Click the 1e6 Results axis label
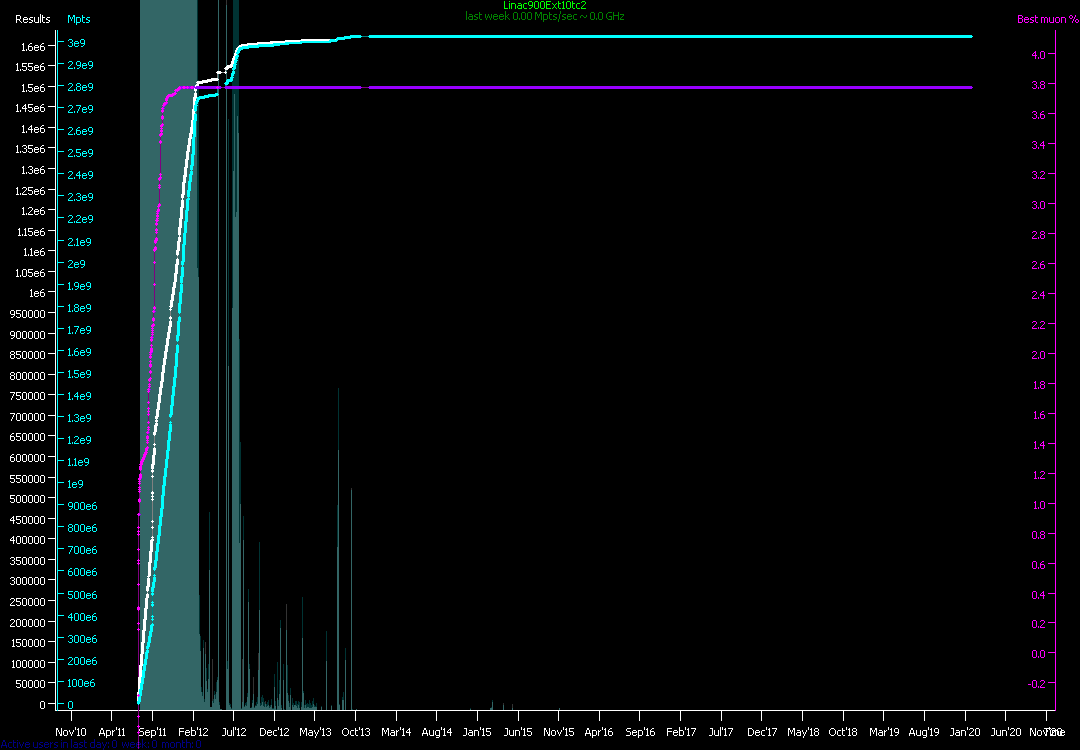Image resolution: width=1080 pixels, height=750 pixels. pos(36,293)
